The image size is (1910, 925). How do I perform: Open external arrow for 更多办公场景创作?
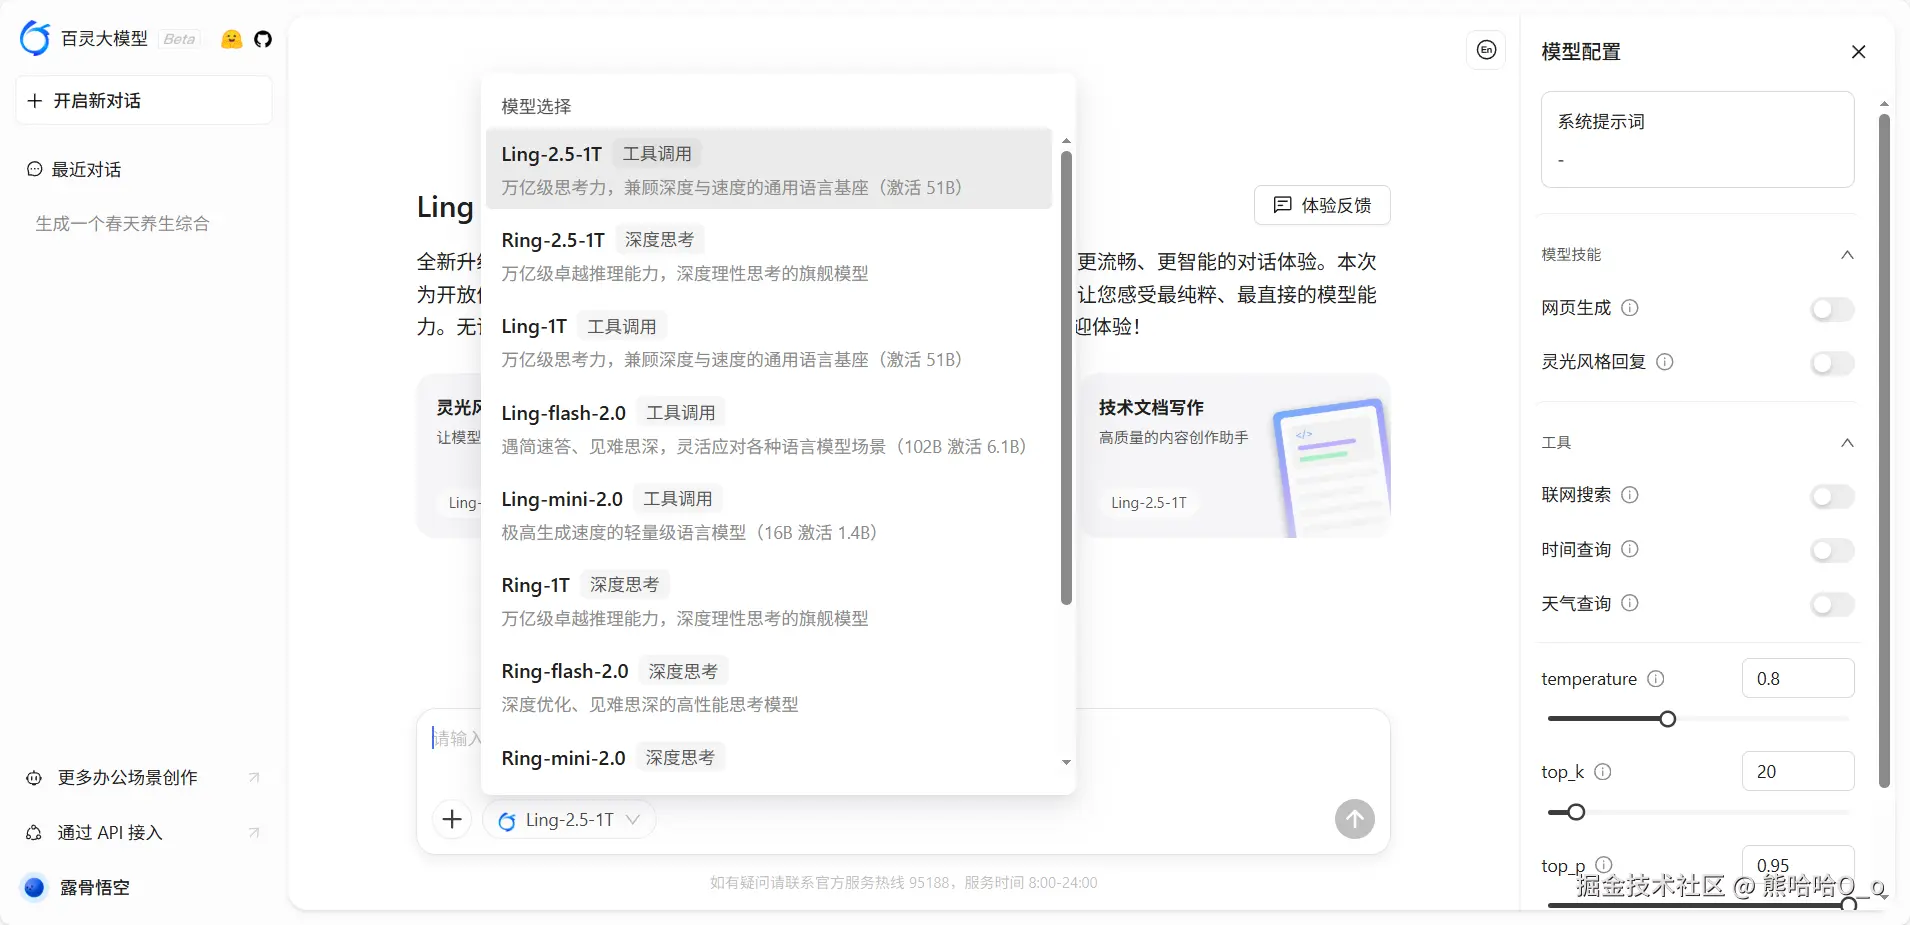pyautogui.click(x=254, y=778)
